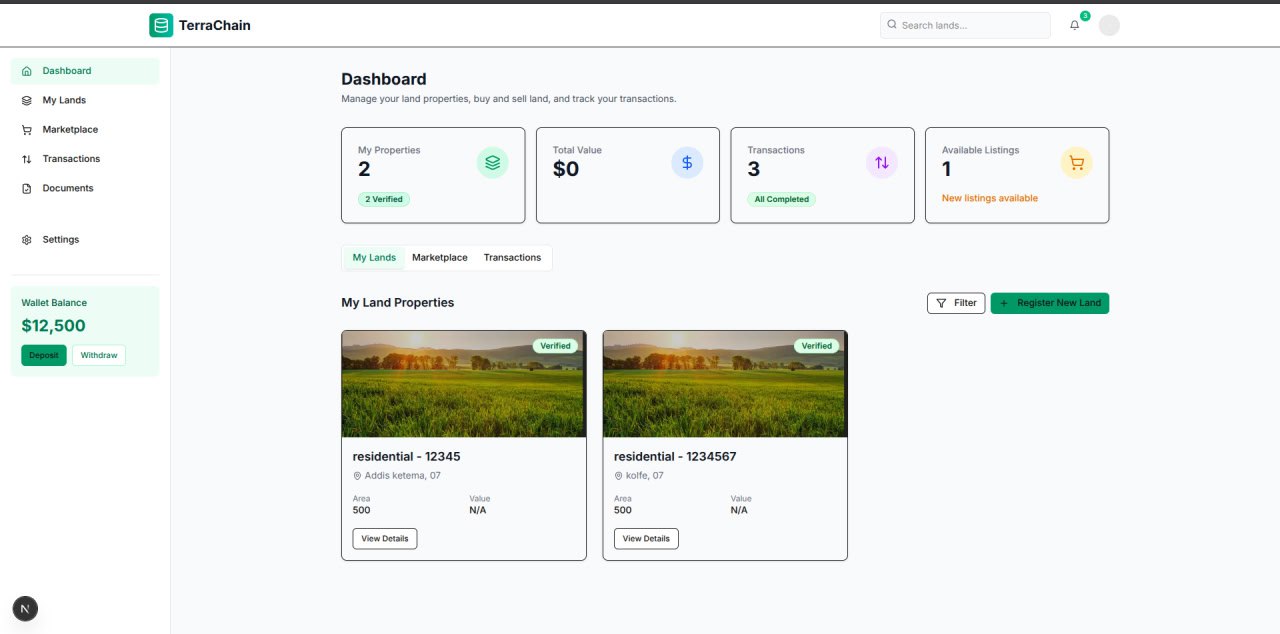Open the user profile avatar in the header
Viewport: 1280px width, 634px height.
click(1109, 25)
